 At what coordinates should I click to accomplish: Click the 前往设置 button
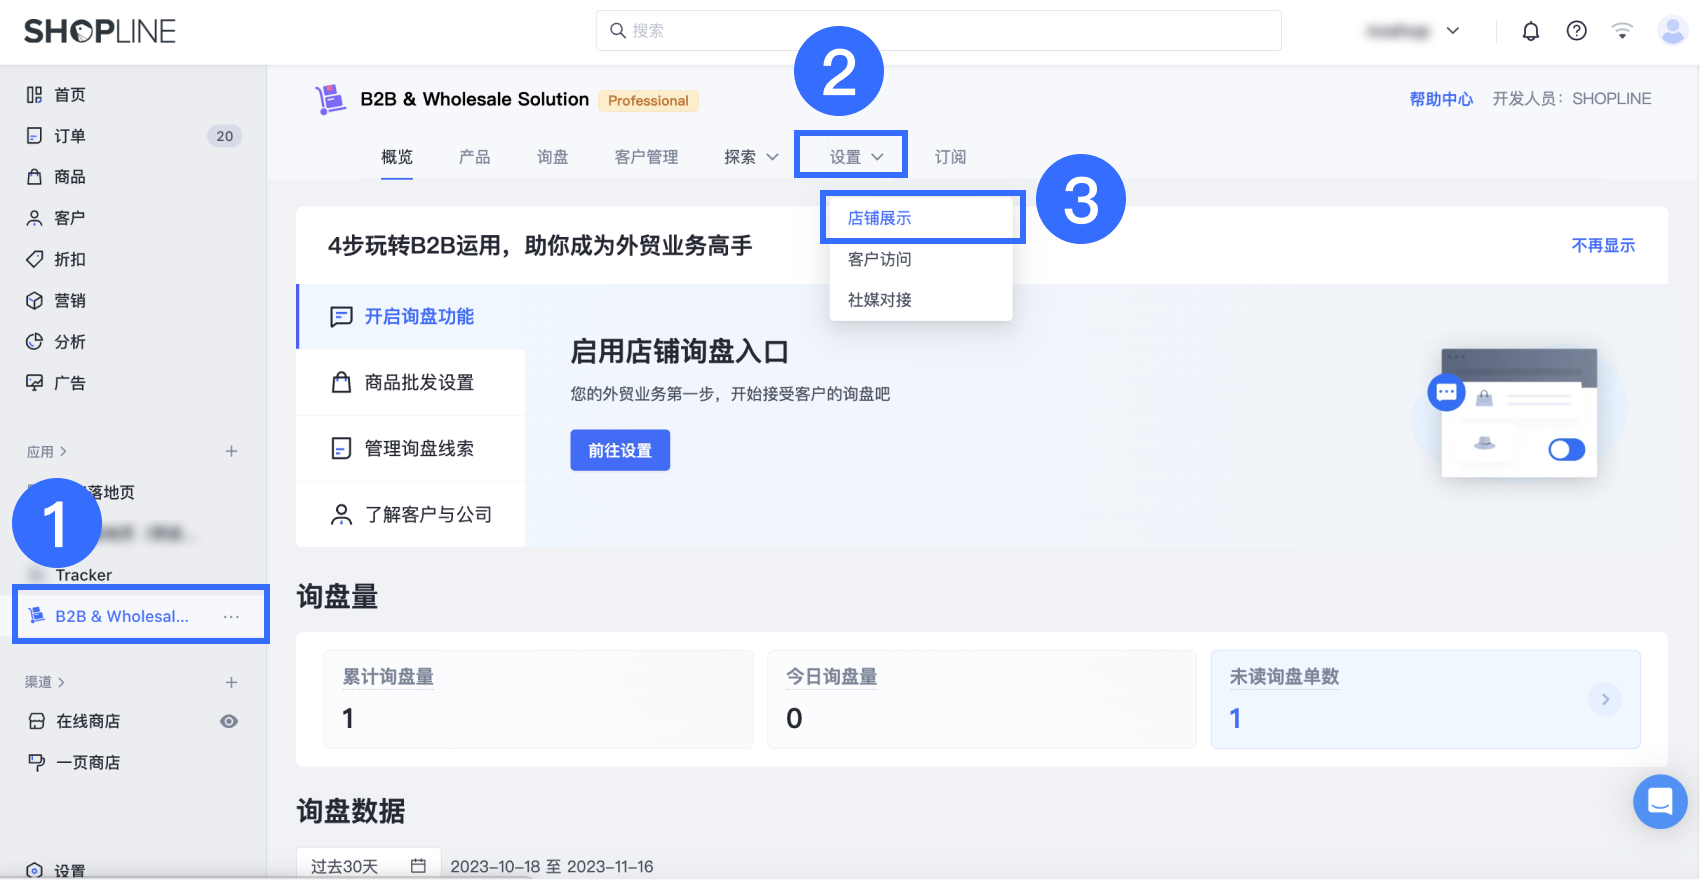coord(620,450)
